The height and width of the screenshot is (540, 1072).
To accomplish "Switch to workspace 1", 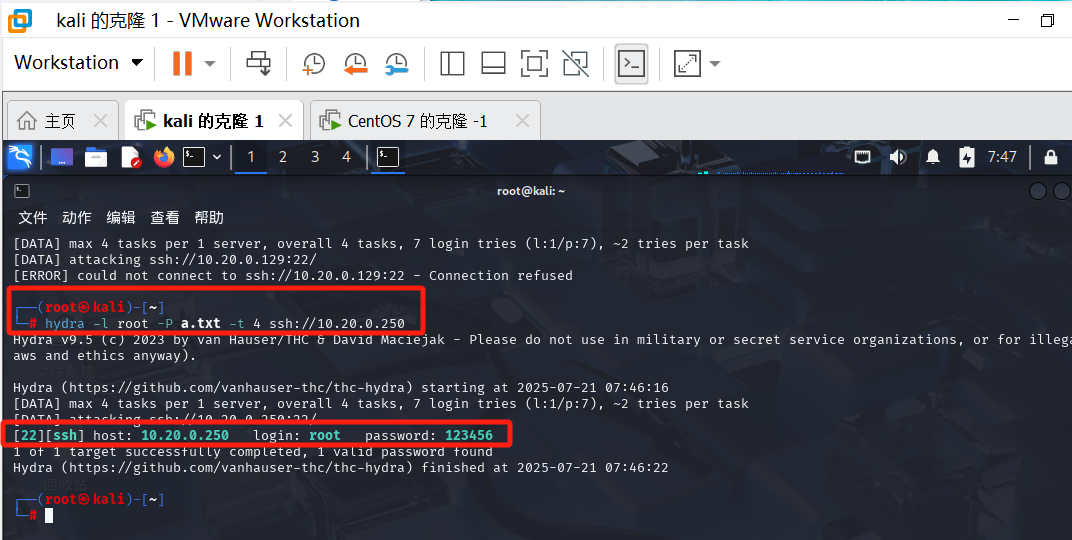I will click(x=250, y=157).
